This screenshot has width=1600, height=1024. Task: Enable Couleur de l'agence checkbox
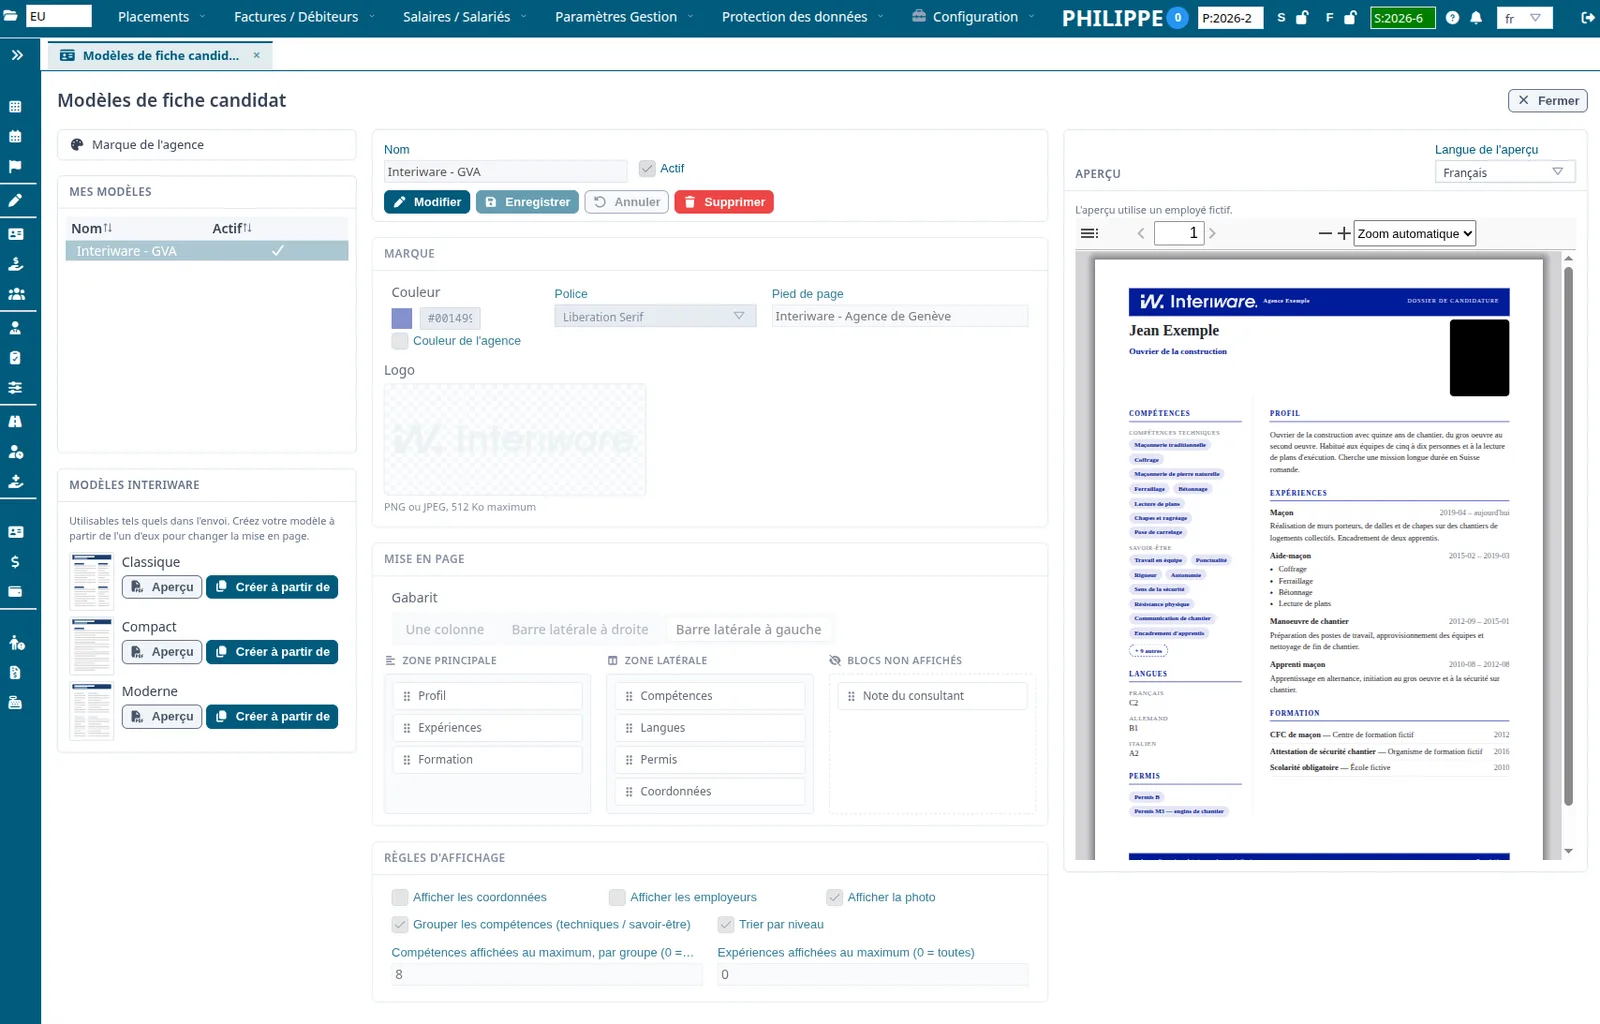[x=400, y=341]
